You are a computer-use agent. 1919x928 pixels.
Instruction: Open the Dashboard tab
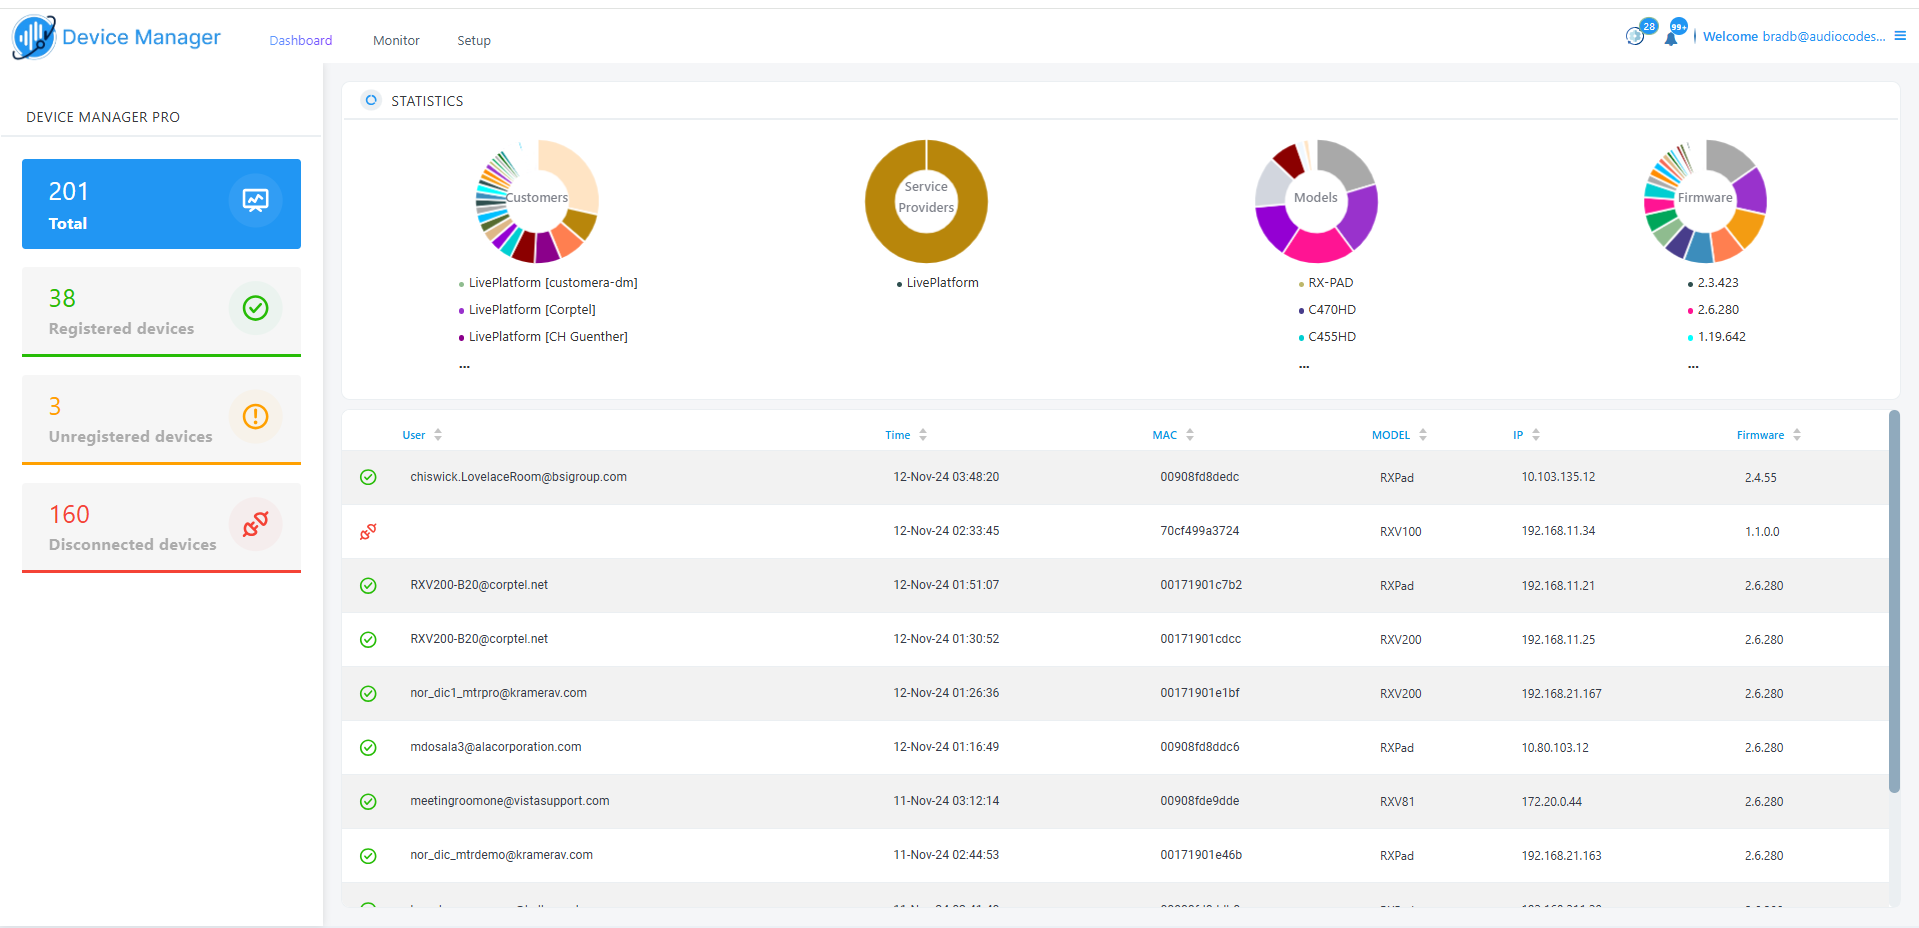pos(300,41)
